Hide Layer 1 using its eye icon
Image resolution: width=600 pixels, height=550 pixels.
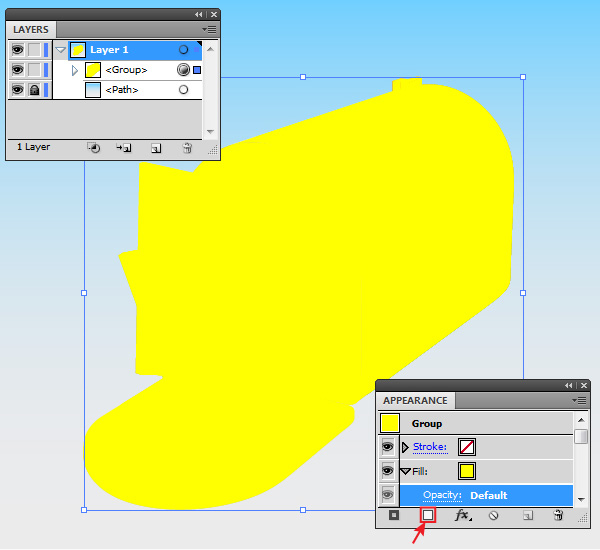point(17,49)
